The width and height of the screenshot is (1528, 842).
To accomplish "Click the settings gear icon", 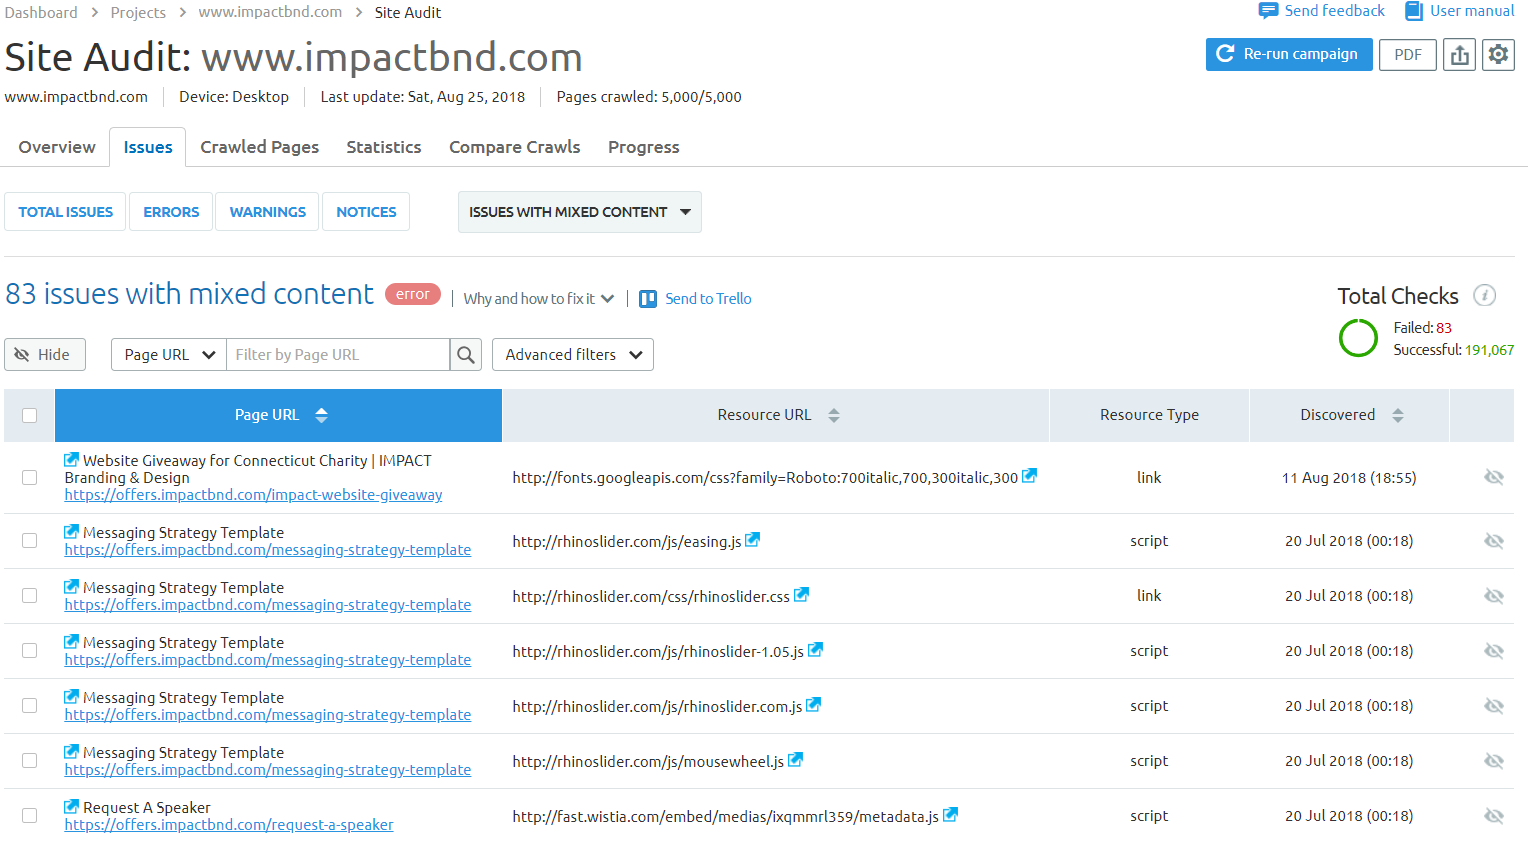I will [x=1497, y=55].
